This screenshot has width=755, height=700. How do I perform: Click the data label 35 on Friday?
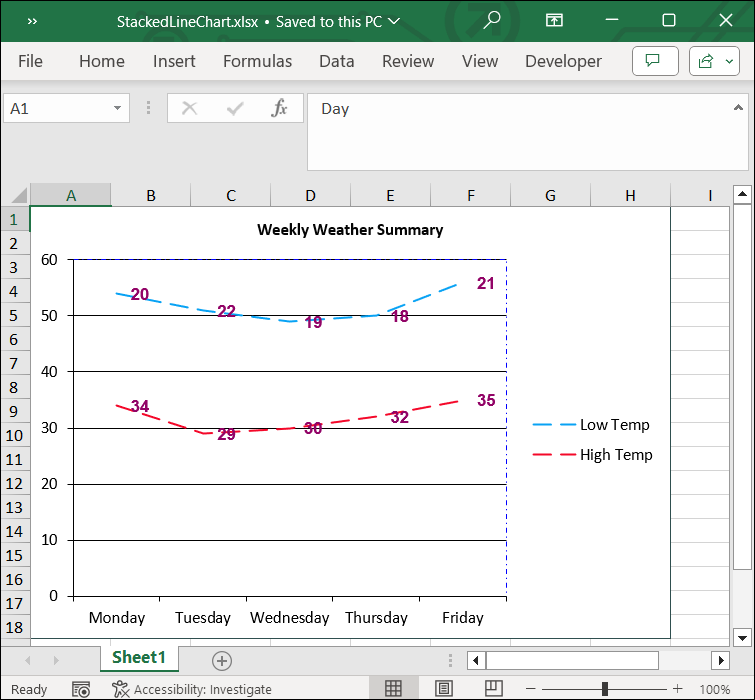pos(486,400)
